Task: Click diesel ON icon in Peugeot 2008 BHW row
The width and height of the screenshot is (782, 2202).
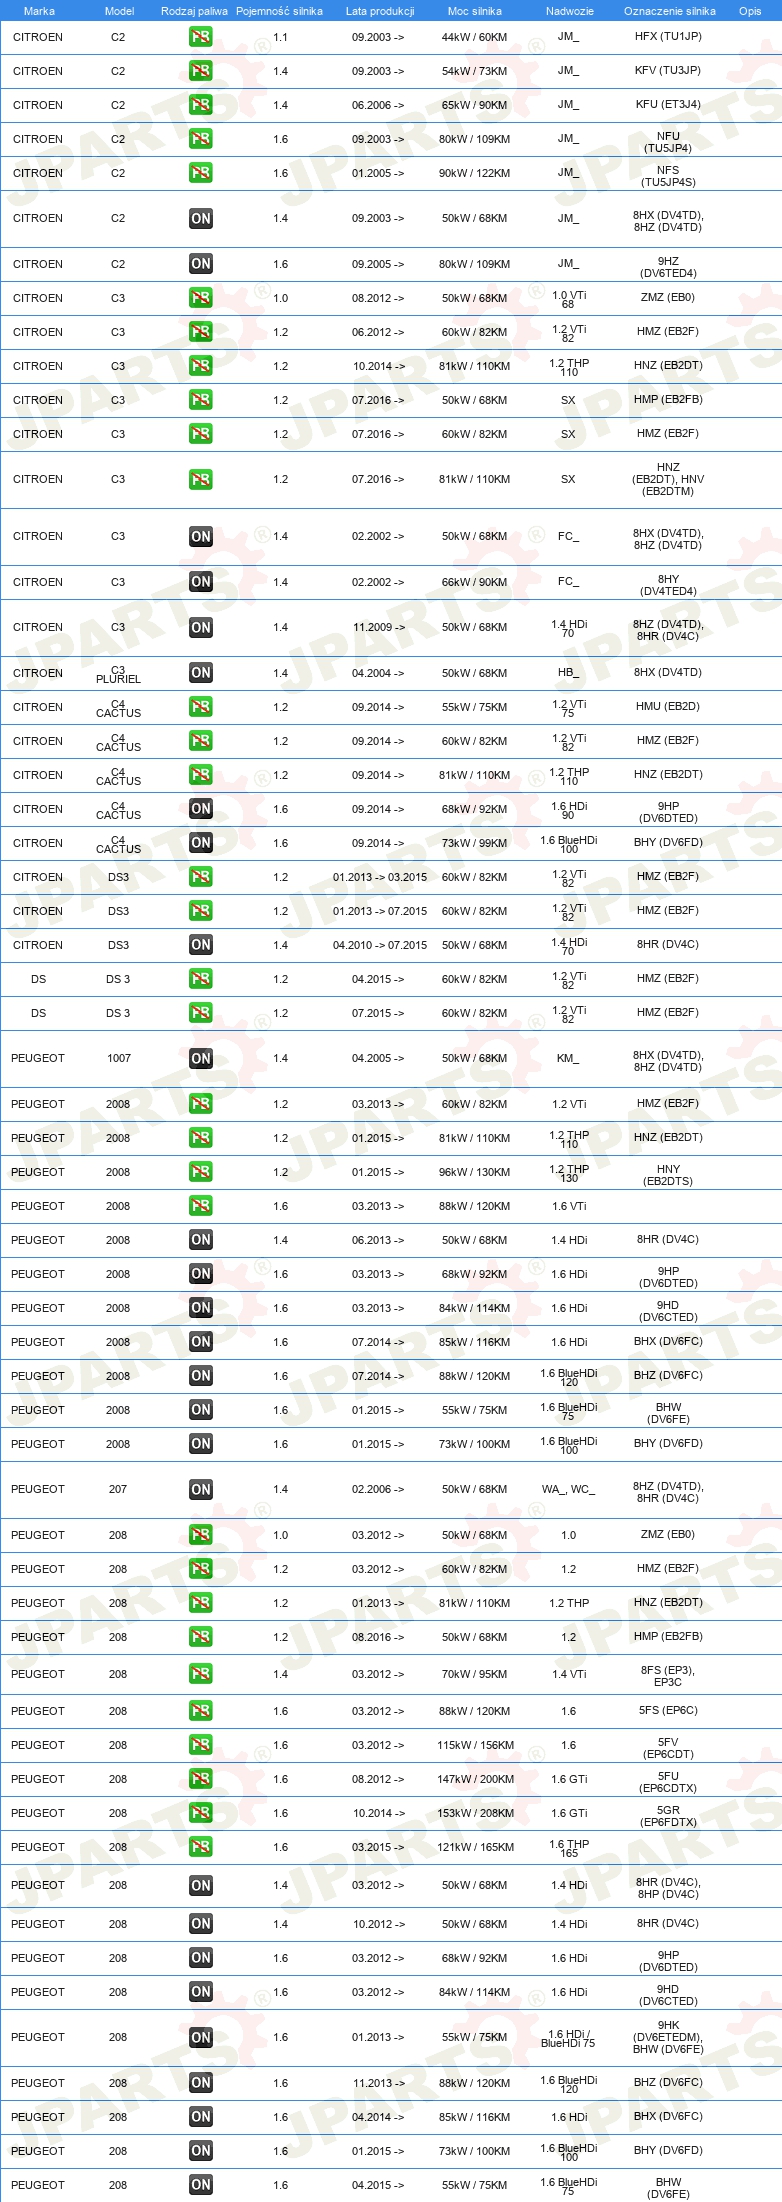Action: click(x=201, y=1410)
